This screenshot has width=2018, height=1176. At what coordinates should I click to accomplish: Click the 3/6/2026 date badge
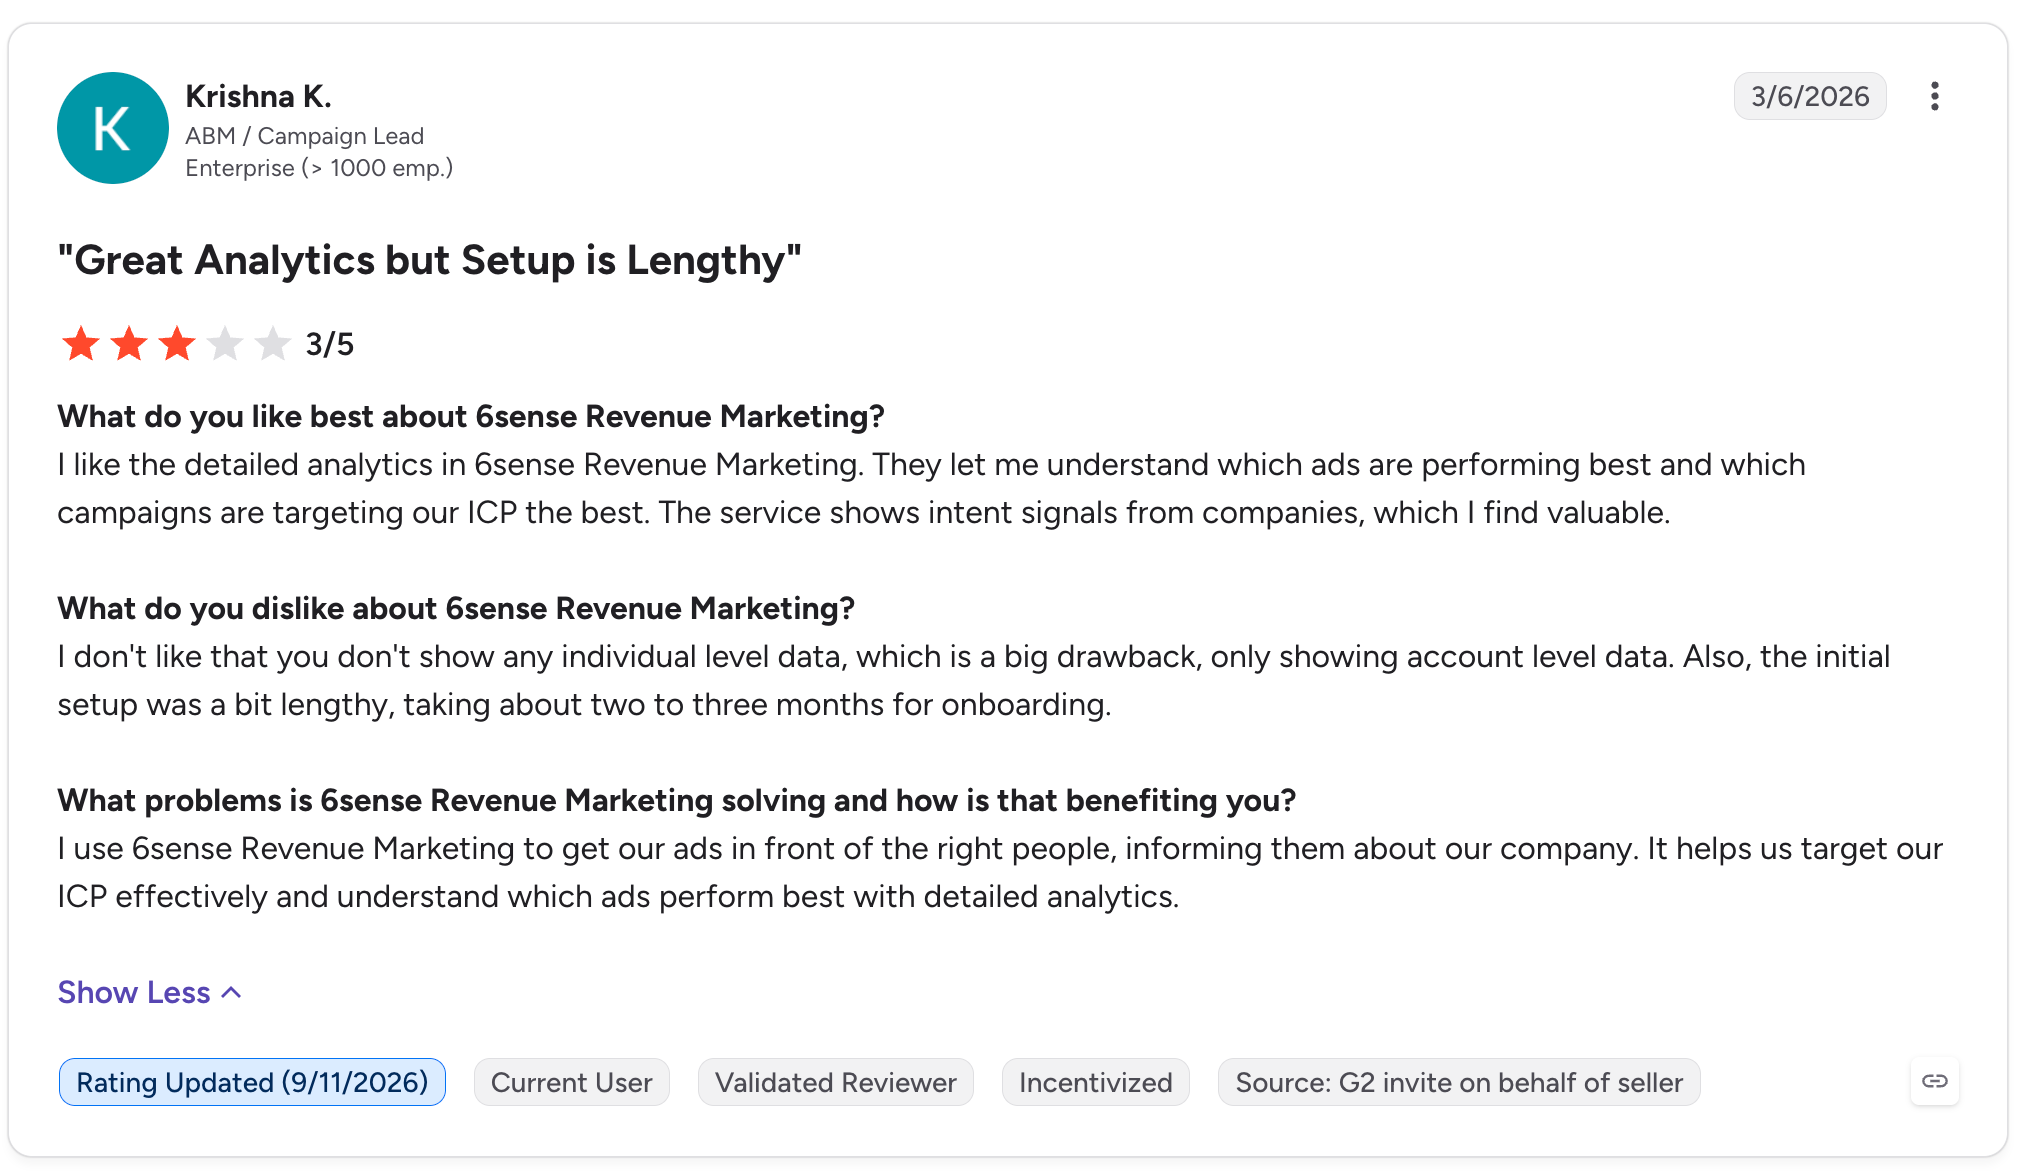click(x=1810, y=96)
